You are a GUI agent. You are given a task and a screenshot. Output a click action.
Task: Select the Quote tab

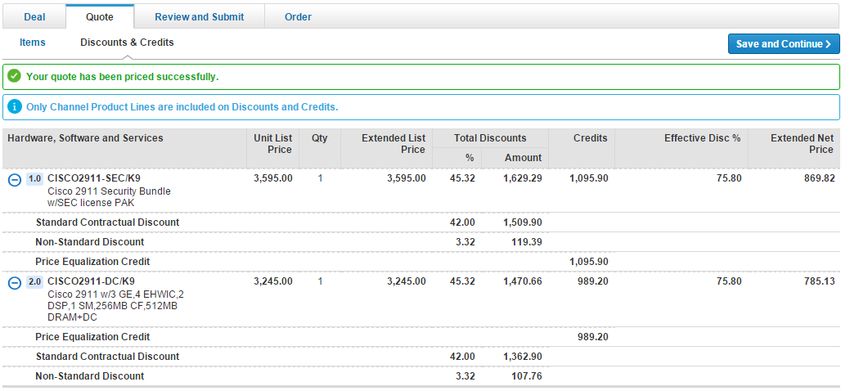point(100,17)
